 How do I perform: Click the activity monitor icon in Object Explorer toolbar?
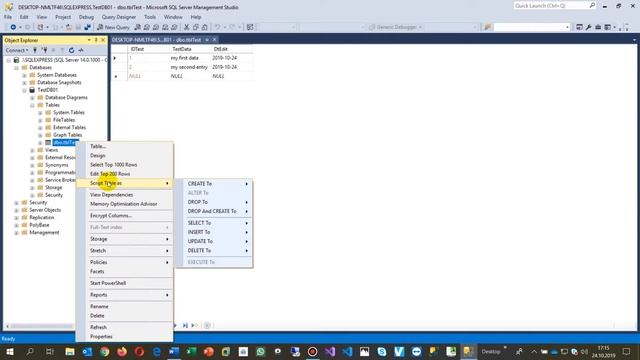pos(81,50)
